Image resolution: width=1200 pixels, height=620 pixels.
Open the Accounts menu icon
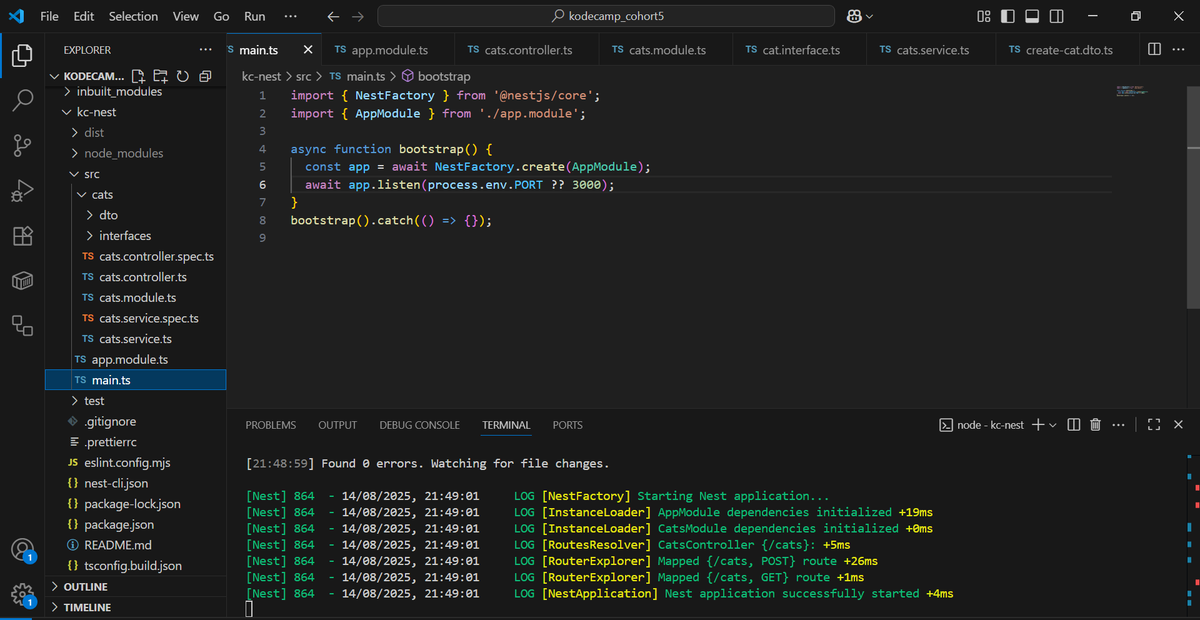[22, 551]
